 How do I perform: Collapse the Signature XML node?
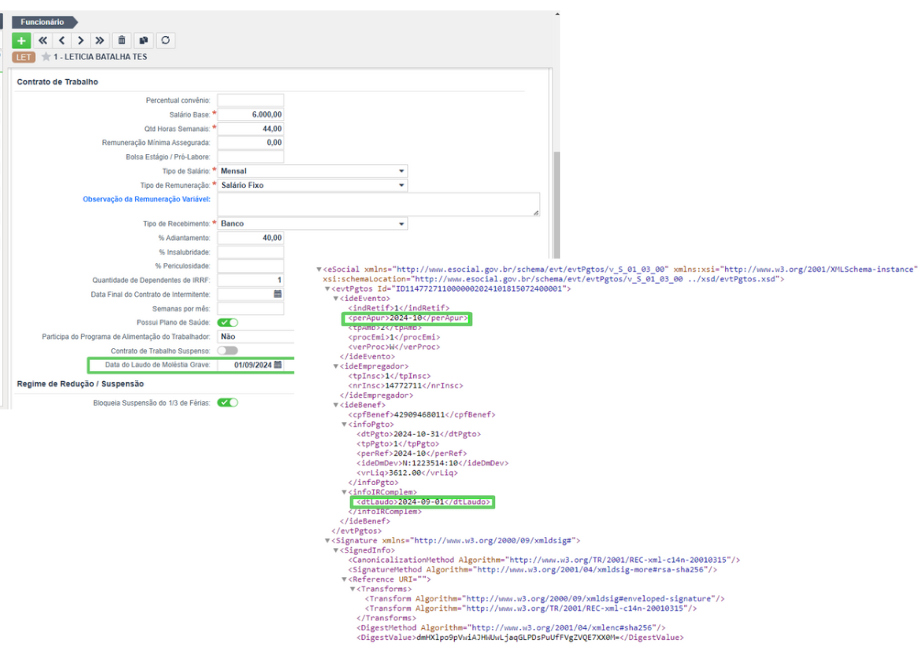point(328,540)
